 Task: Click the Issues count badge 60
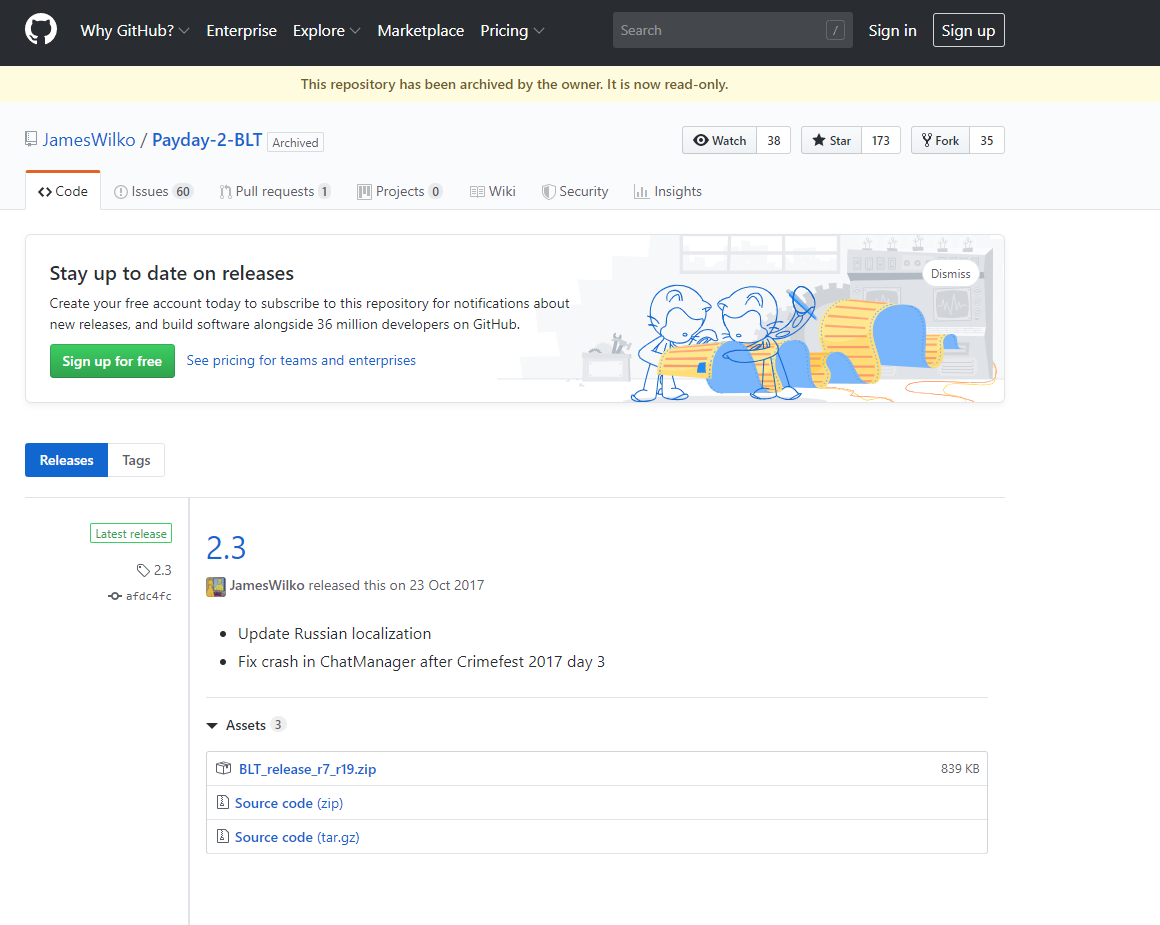[183, 191]
